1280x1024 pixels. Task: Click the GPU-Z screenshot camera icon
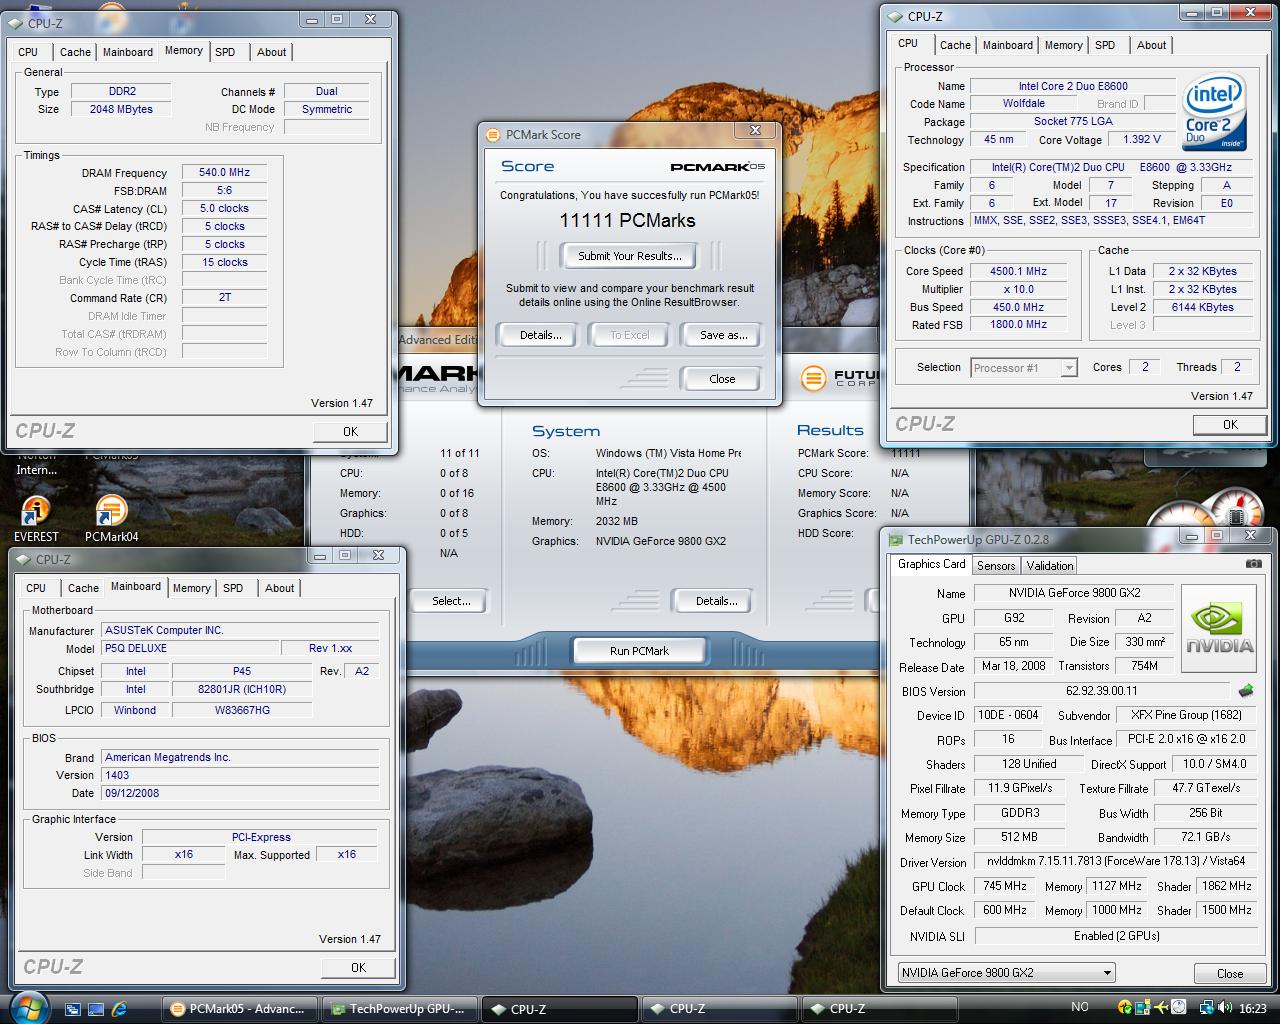coord(1253,564)
